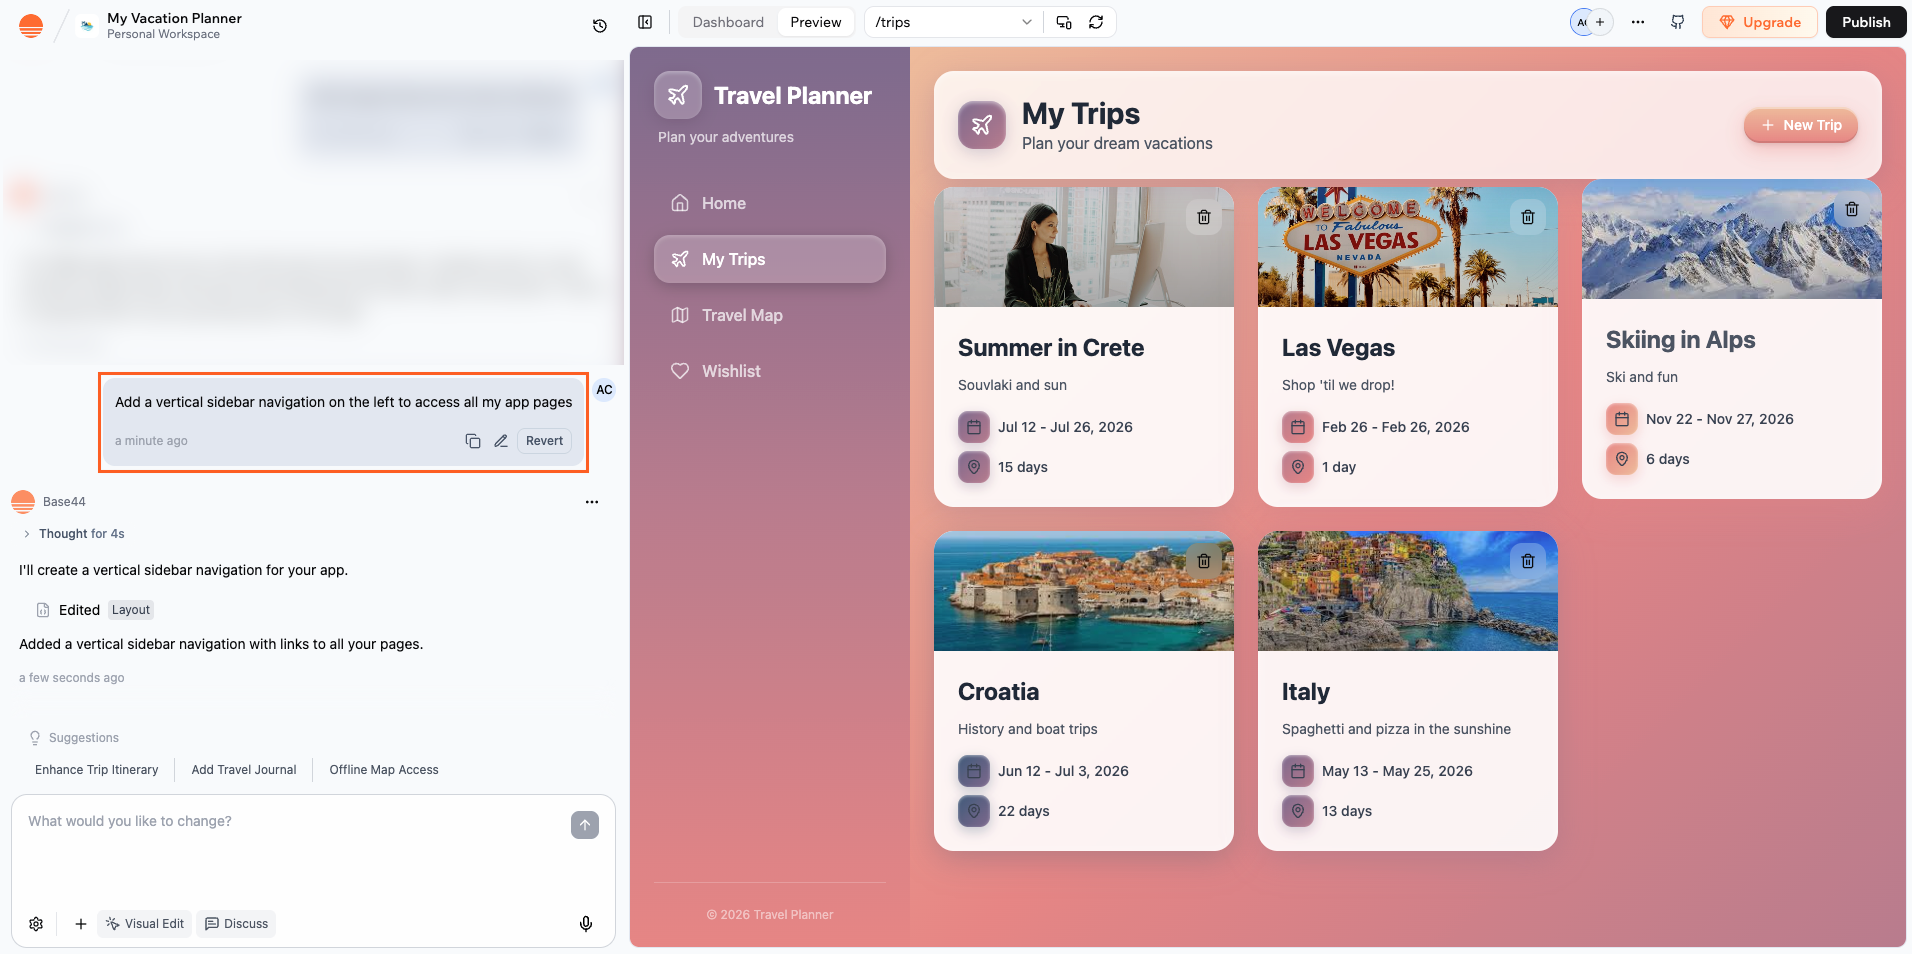Switch to responsive device preview

[1063, 21]
